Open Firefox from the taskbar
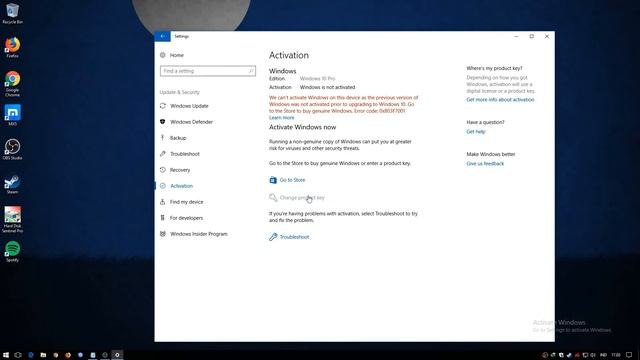Viewport: 640px width, 360px height. (68, 355)
